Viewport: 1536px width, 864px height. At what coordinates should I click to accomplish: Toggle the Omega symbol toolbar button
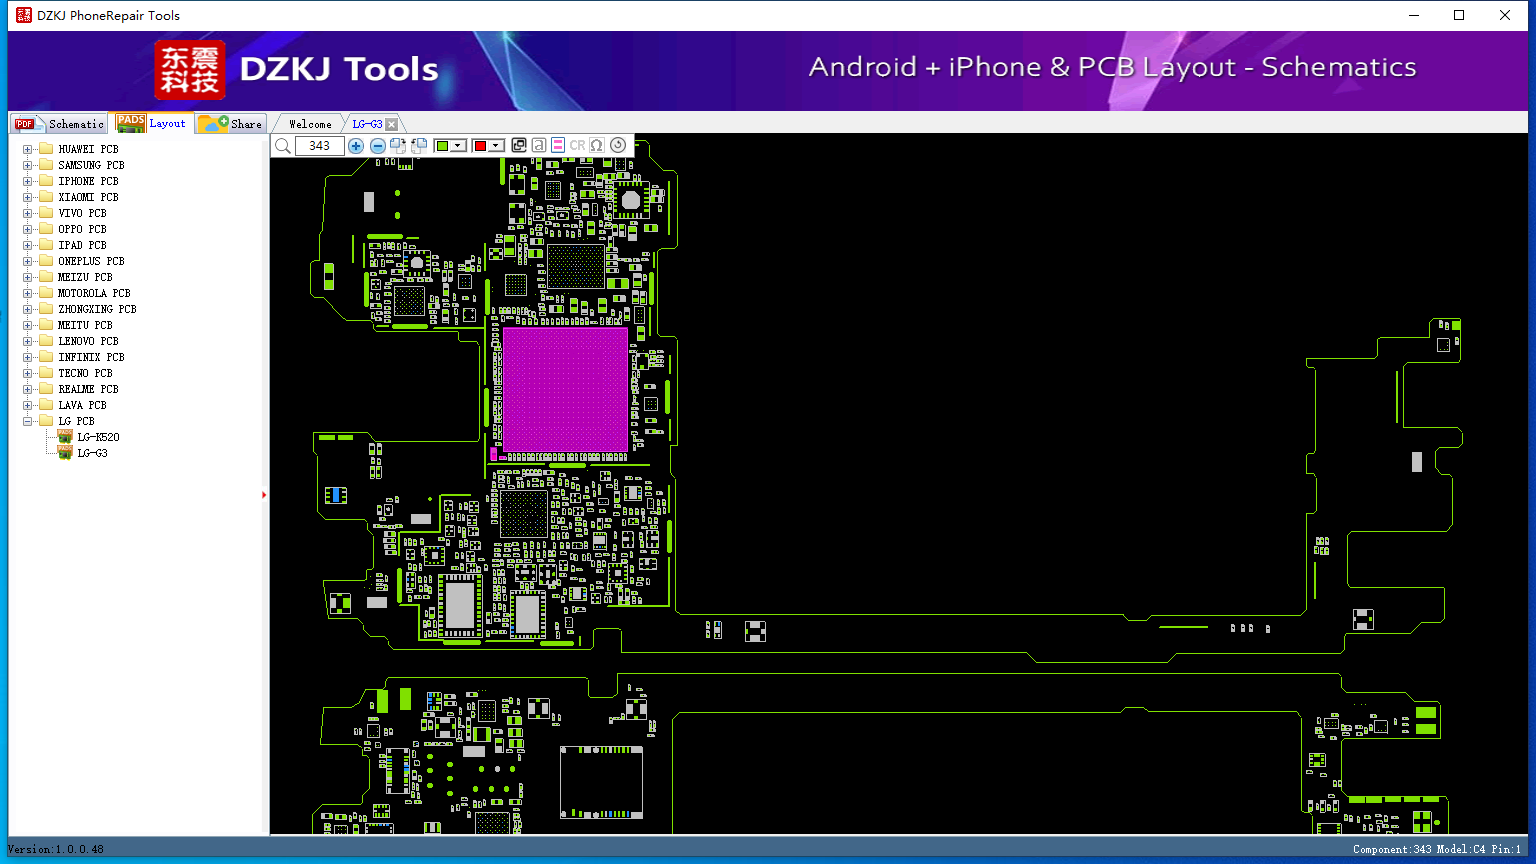[597, 146]
